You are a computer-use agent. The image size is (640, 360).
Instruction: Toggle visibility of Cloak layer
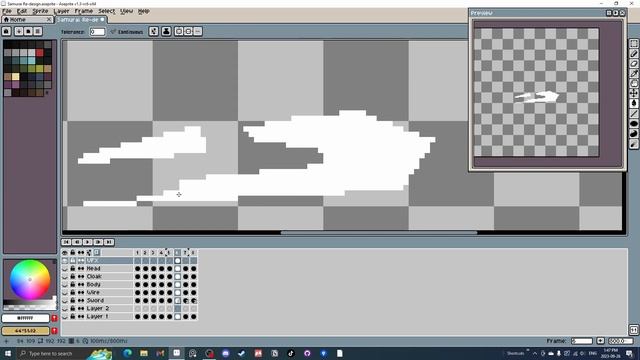(65, 276)
